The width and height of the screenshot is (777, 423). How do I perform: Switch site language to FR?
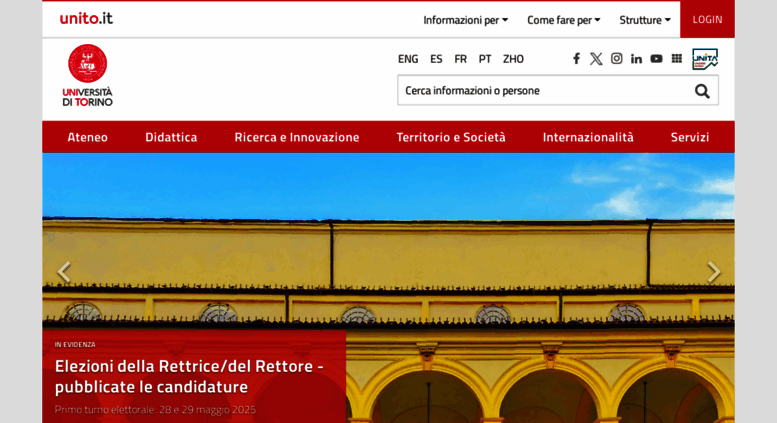coord(460,59)
